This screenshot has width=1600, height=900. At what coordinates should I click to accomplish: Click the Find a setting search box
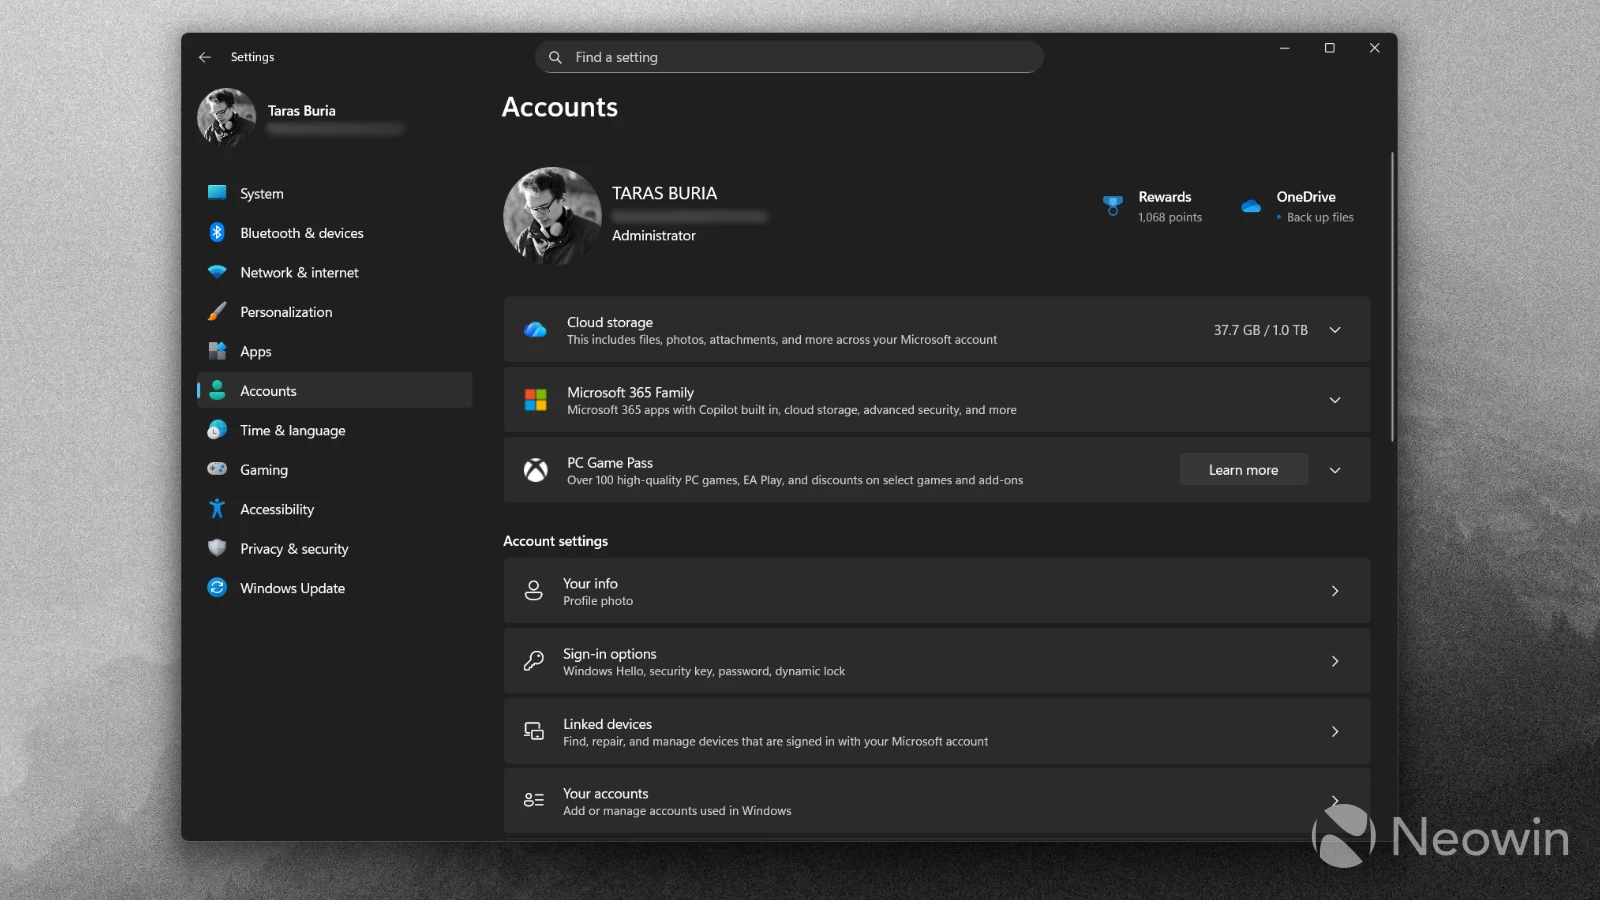(789, 57)
